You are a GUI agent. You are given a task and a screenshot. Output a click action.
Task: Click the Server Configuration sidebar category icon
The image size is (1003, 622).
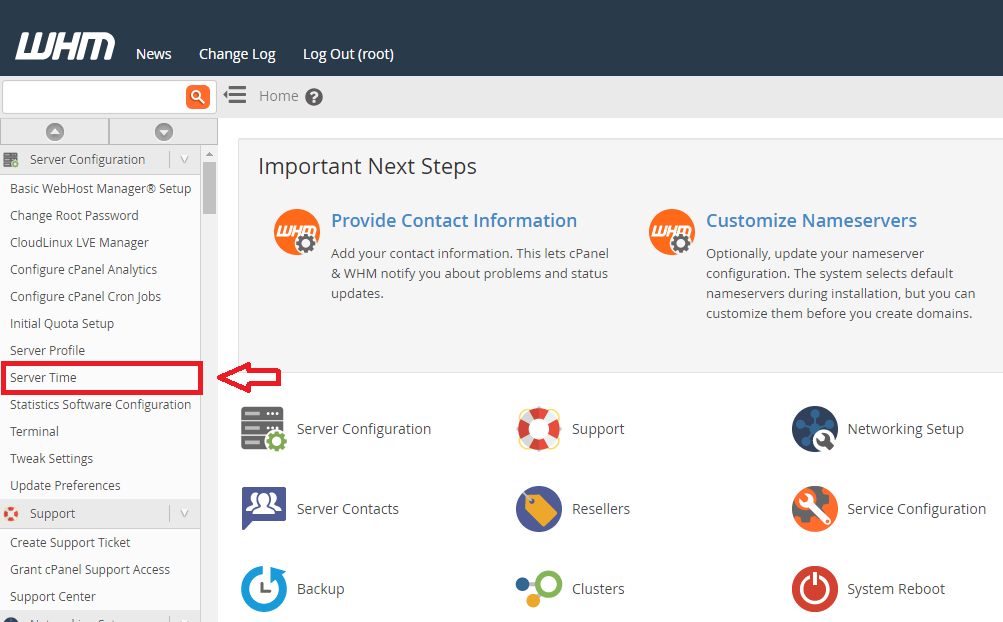pyautogui.click(x=11, y=159)
